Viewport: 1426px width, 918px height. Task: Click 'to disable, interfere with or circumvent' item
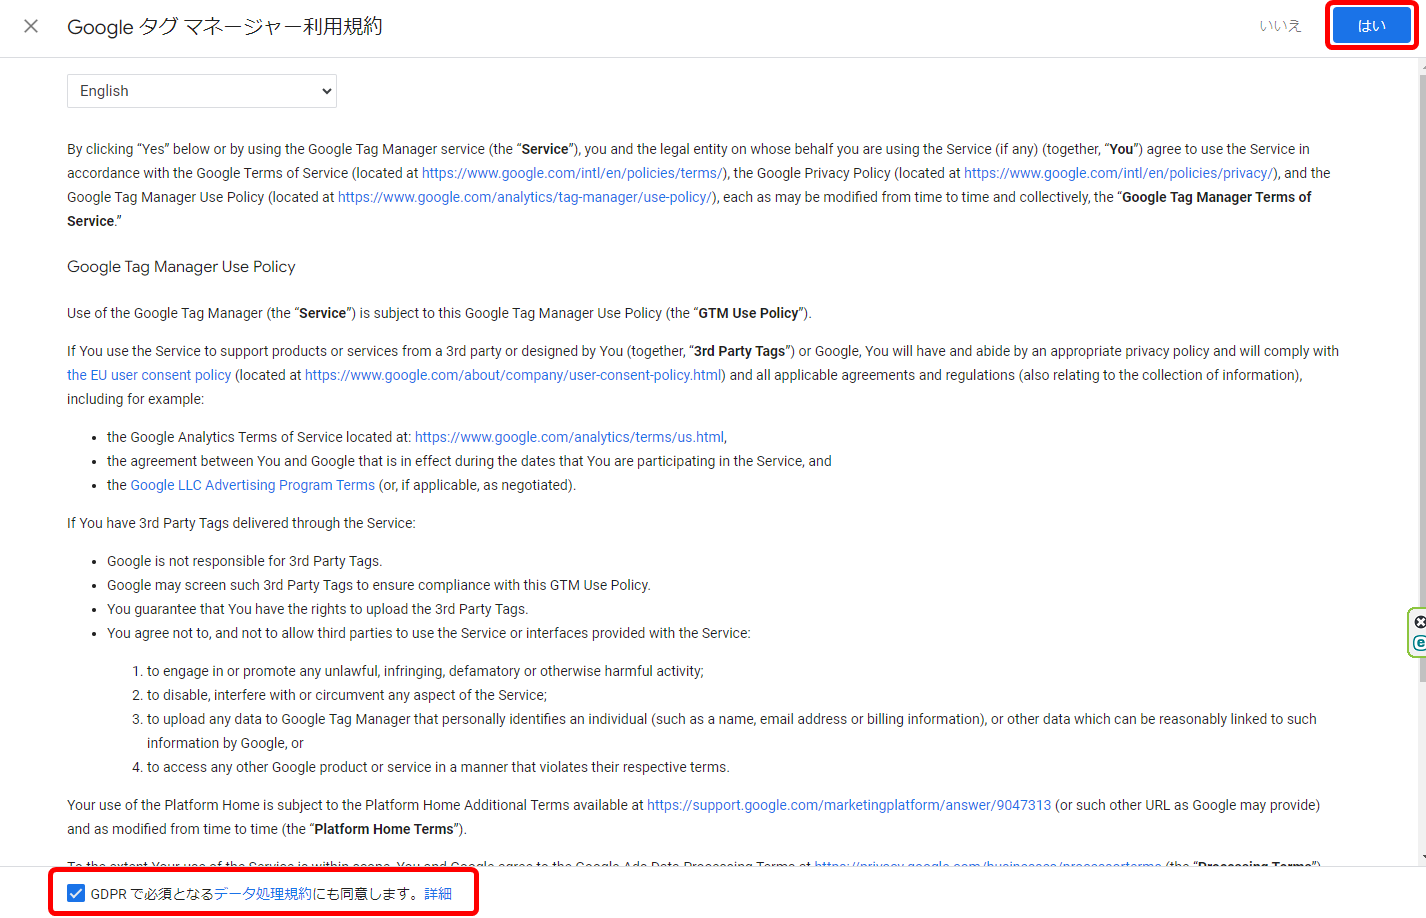(x=347, y=695)
